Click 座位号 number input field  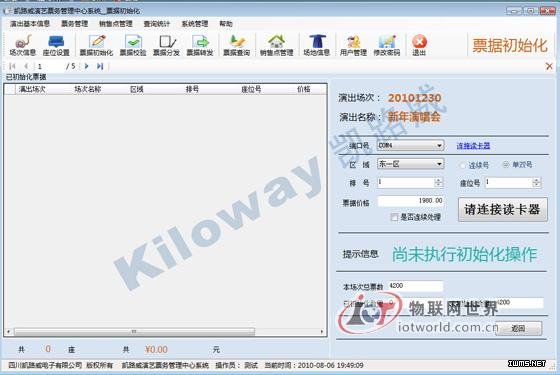pos(509,182)
